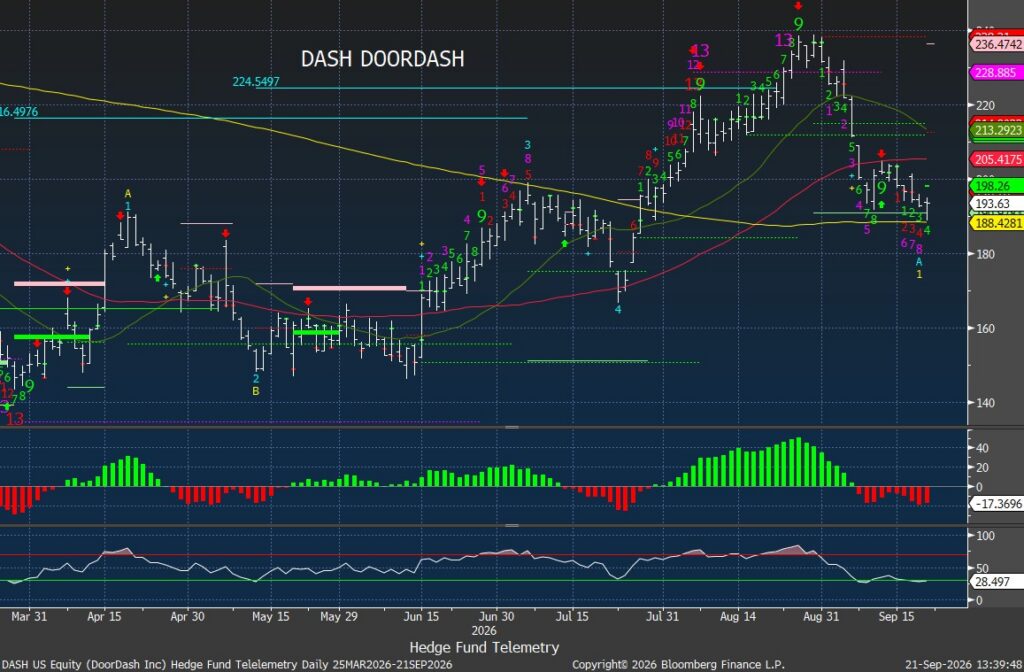Click the magenta 228.885 price level tag
This screenshot has width=1024, height=672.
coord(995,72)
